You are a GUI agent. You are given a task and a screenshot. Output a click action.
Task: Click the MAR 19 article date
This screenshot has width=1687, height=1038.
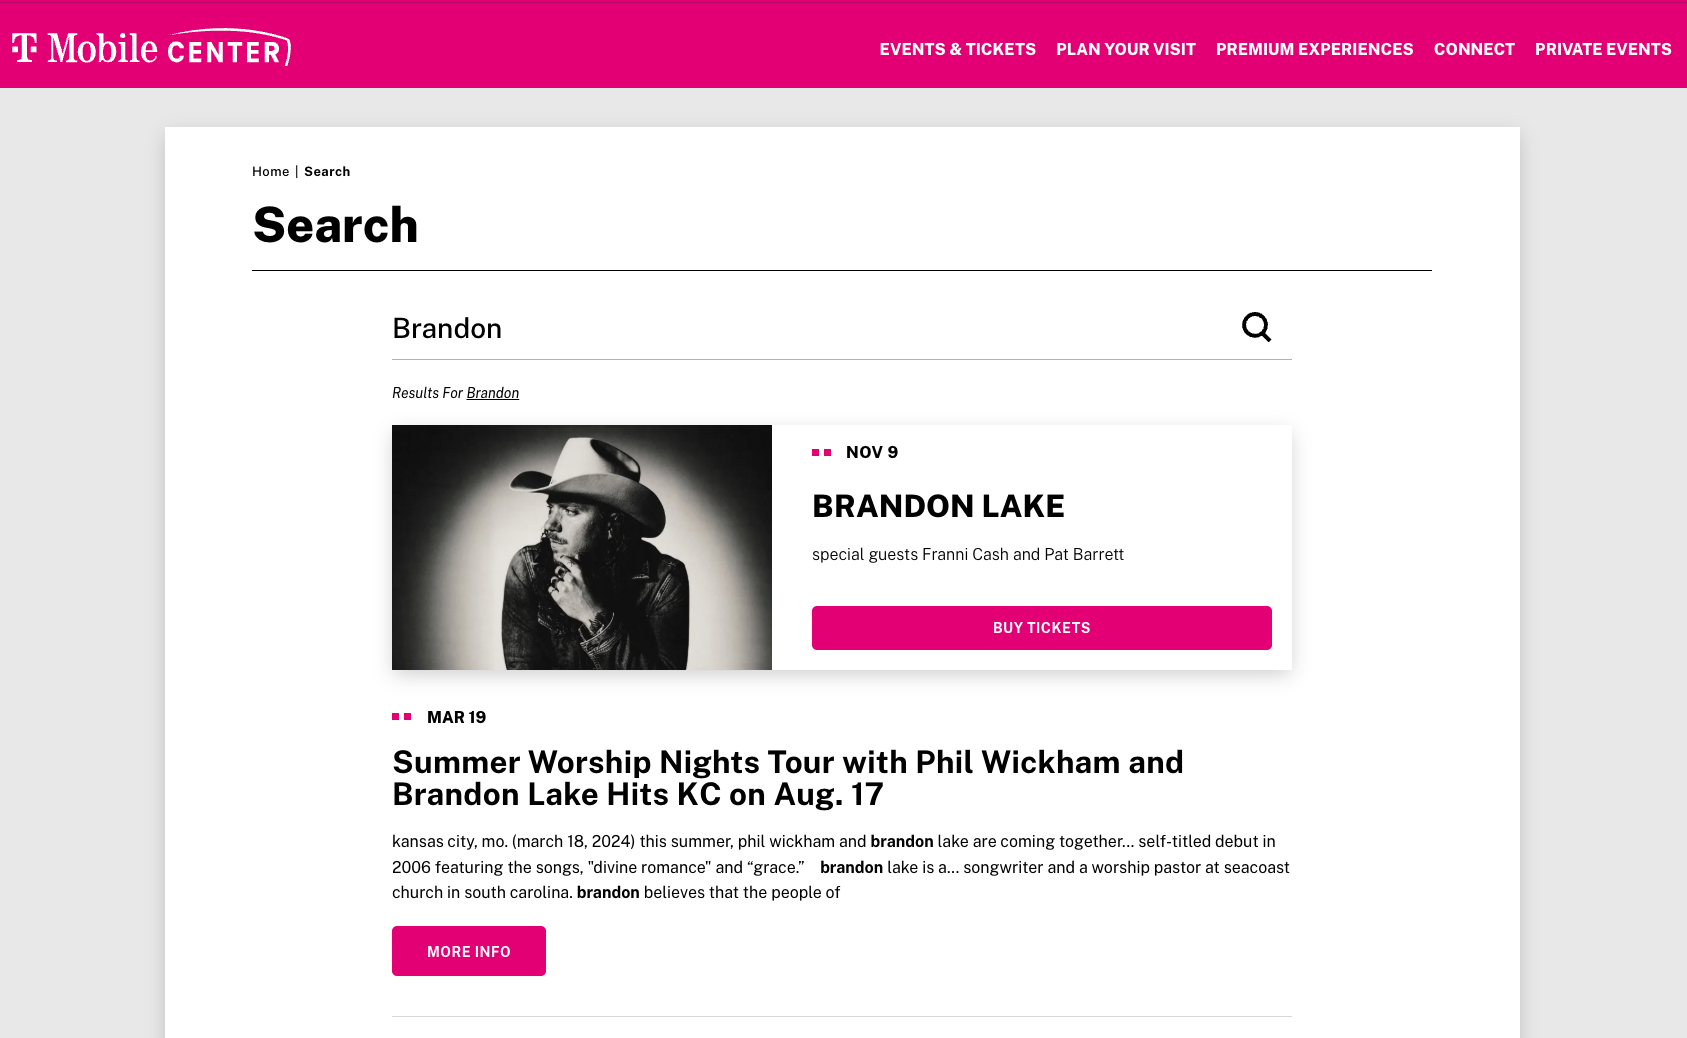click(456, 717)
